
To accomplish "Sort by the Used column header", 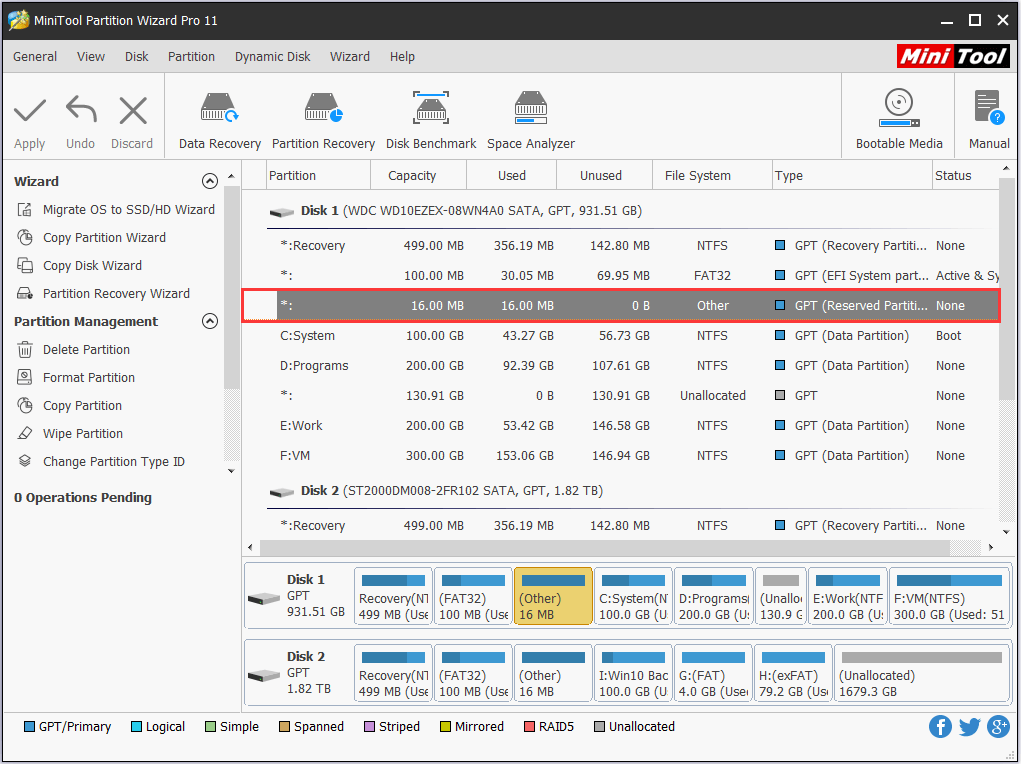I will click(x=512, y=175).
